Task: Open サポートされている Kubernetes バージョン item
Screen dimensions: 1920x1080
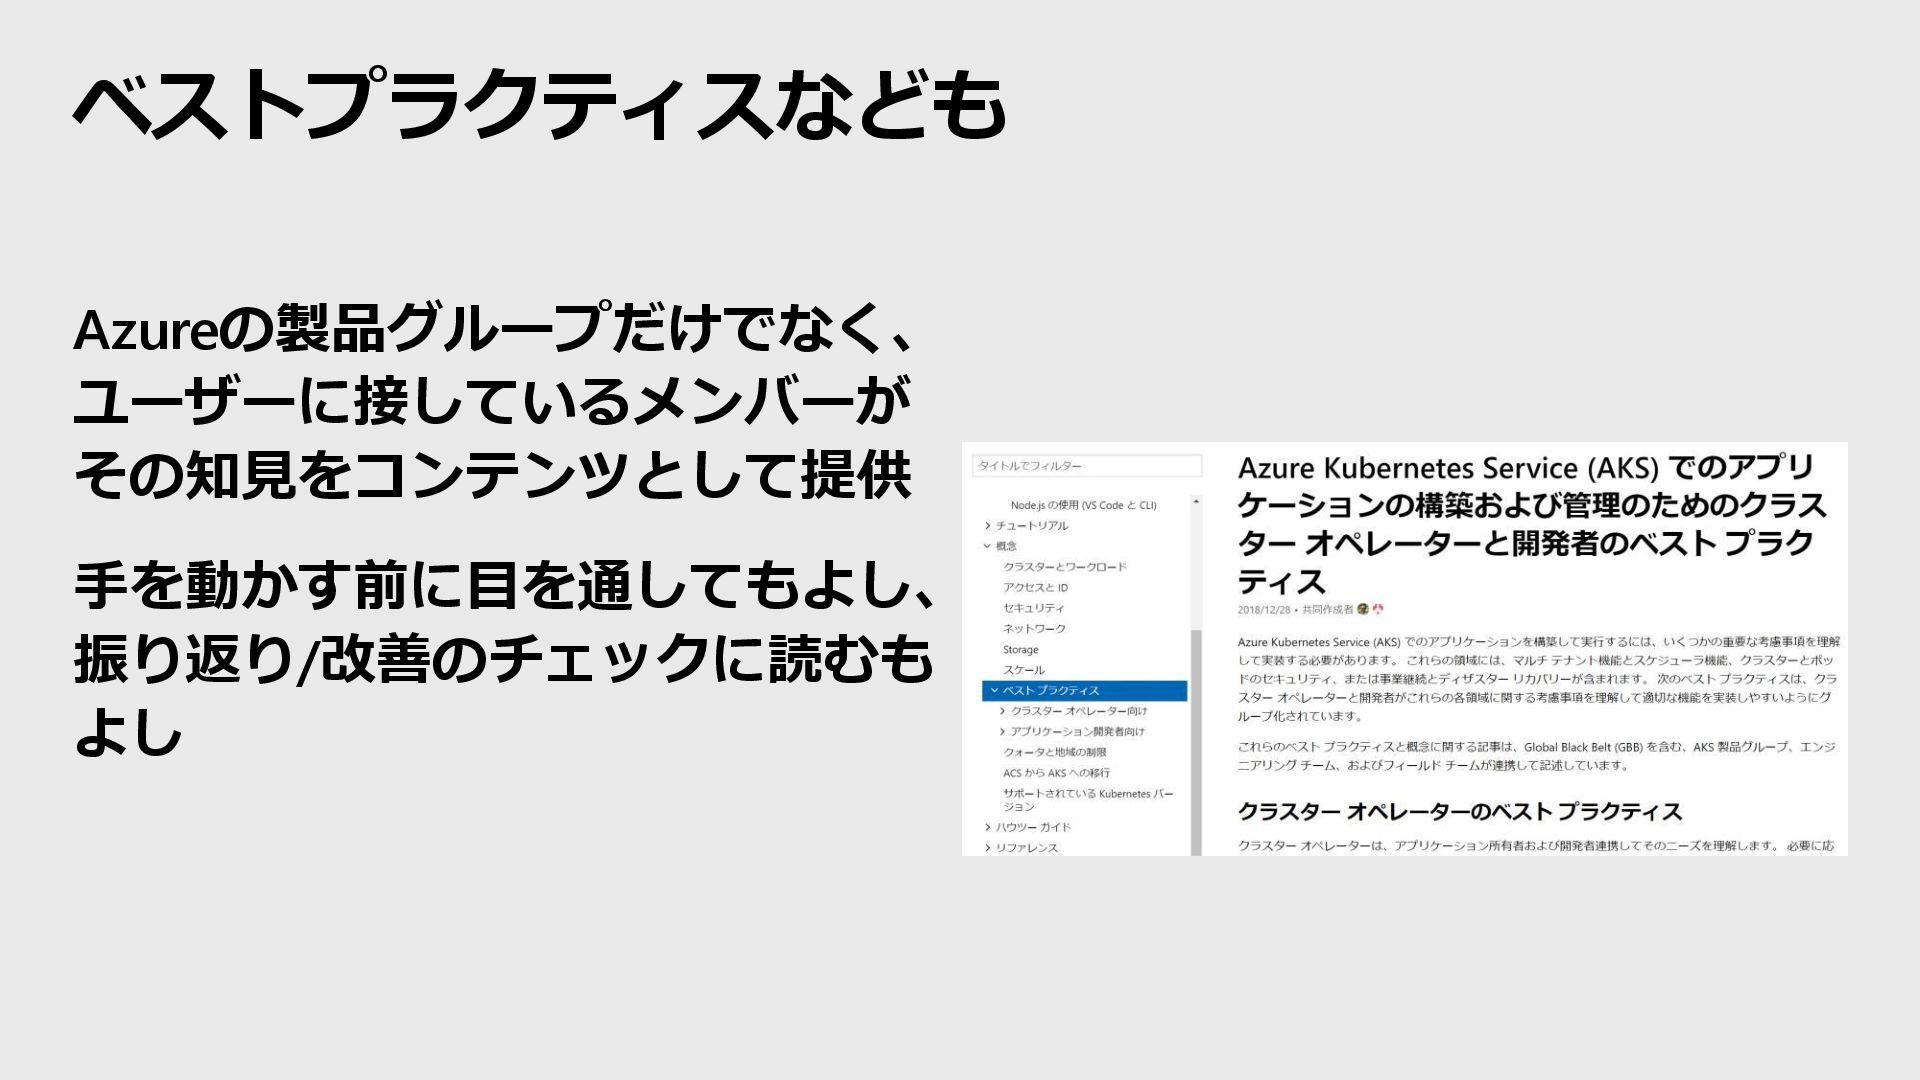Action: pos(1088,800)
